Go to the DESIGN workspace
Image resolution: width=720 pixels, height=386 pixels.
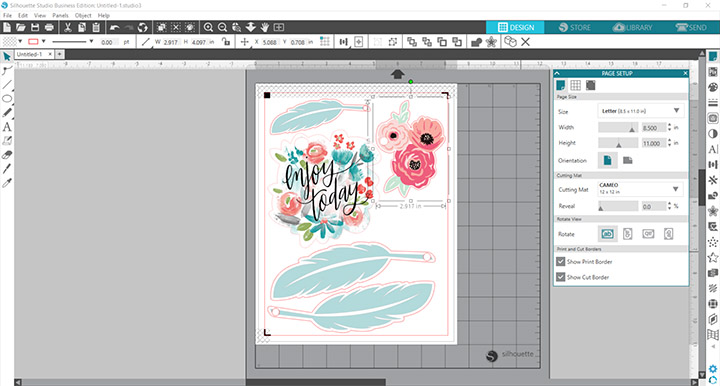516,28
